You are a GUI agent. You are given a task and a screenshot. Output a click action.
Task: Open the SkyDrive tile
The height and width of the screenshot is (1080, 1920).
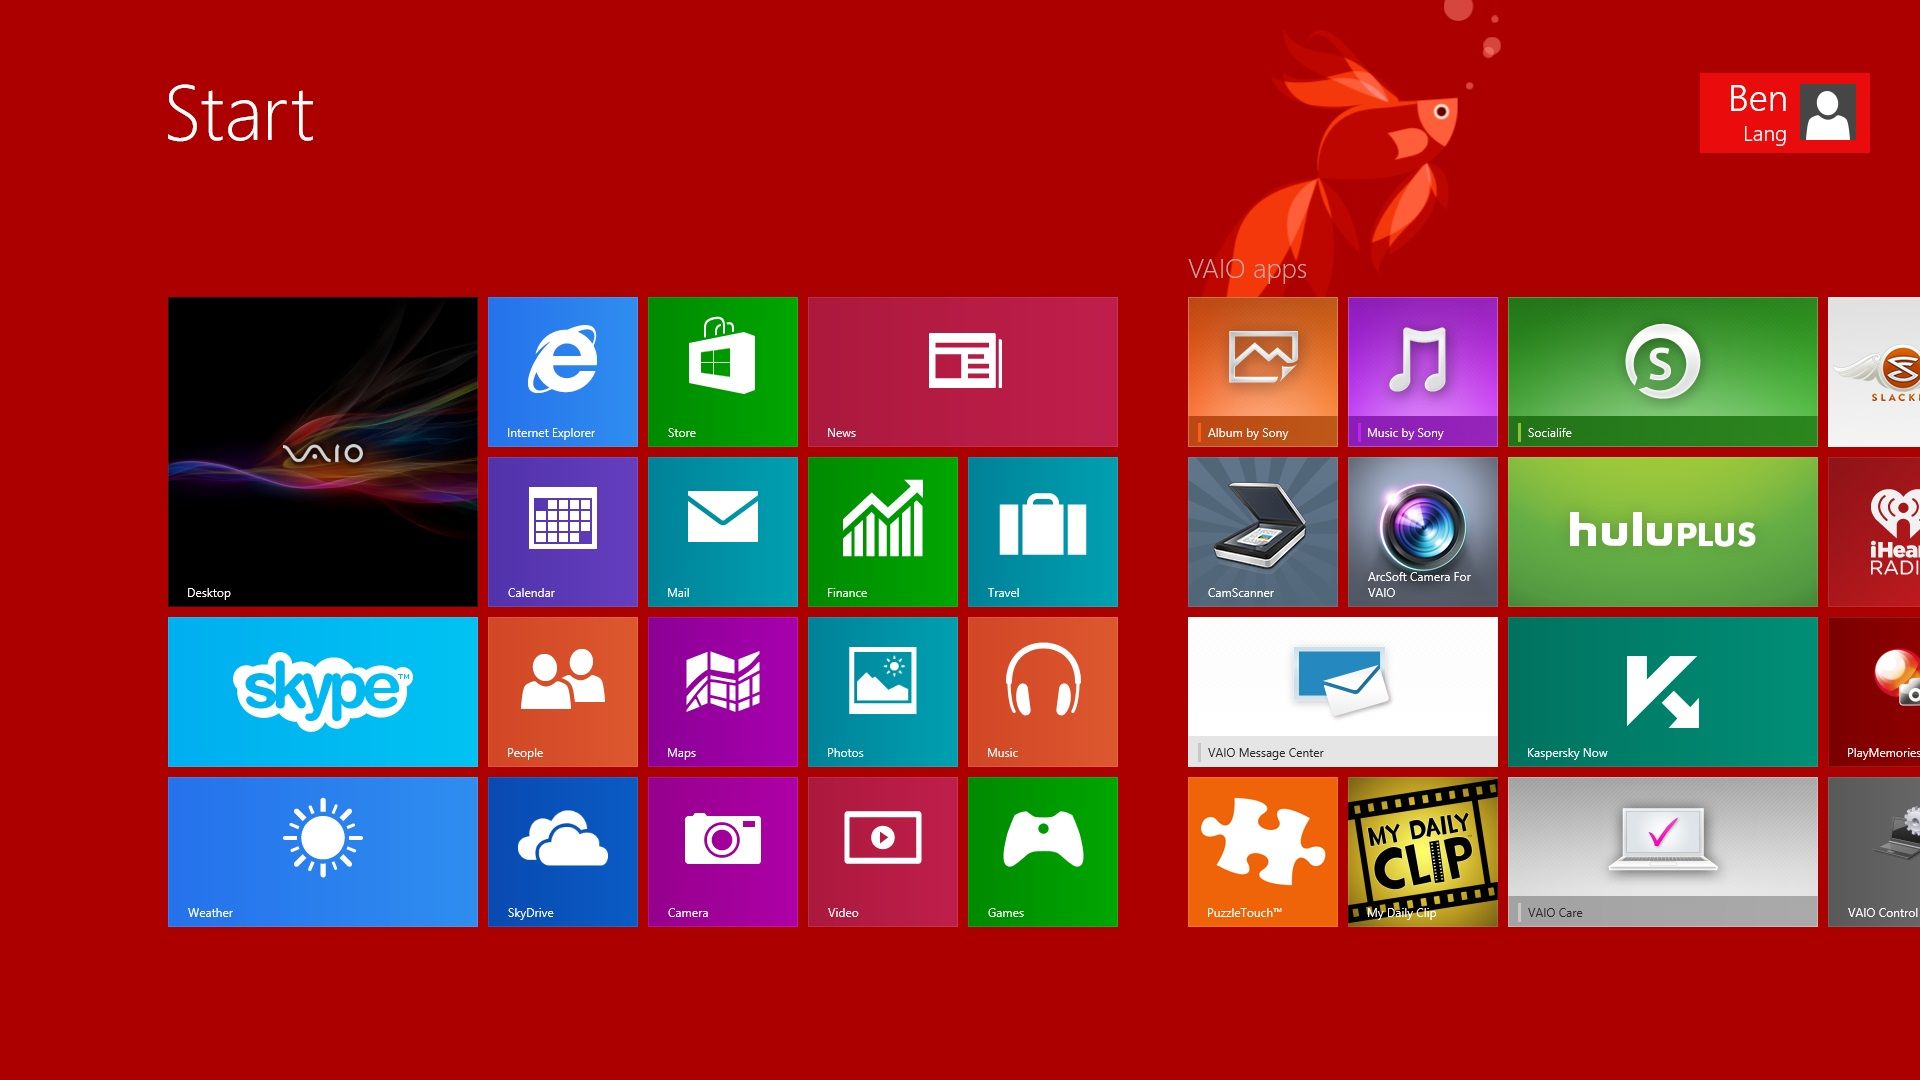click(563, 852)
